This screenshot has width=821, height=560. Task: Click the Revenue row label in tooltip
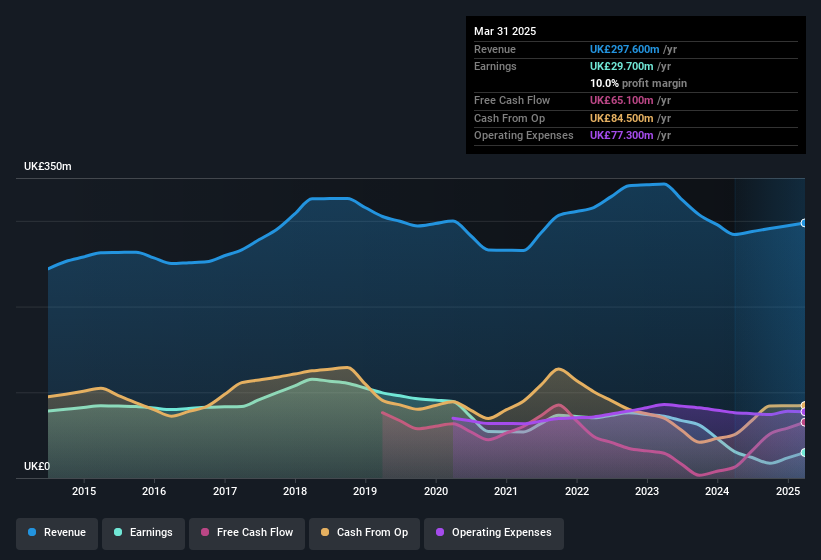coord(495,49)
